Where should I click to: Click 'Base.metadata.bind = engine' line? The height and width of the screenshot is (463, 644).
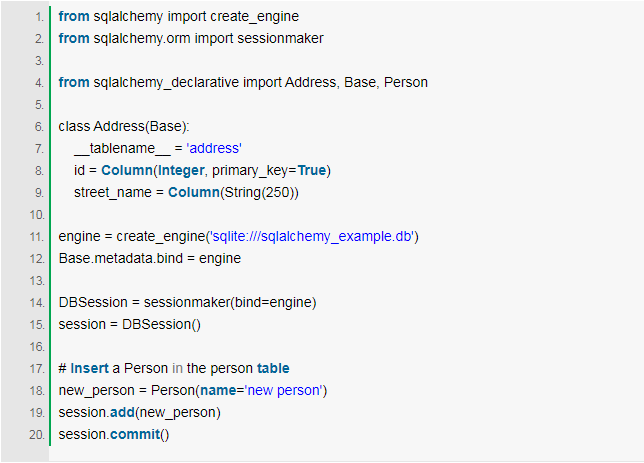[149, 258]
